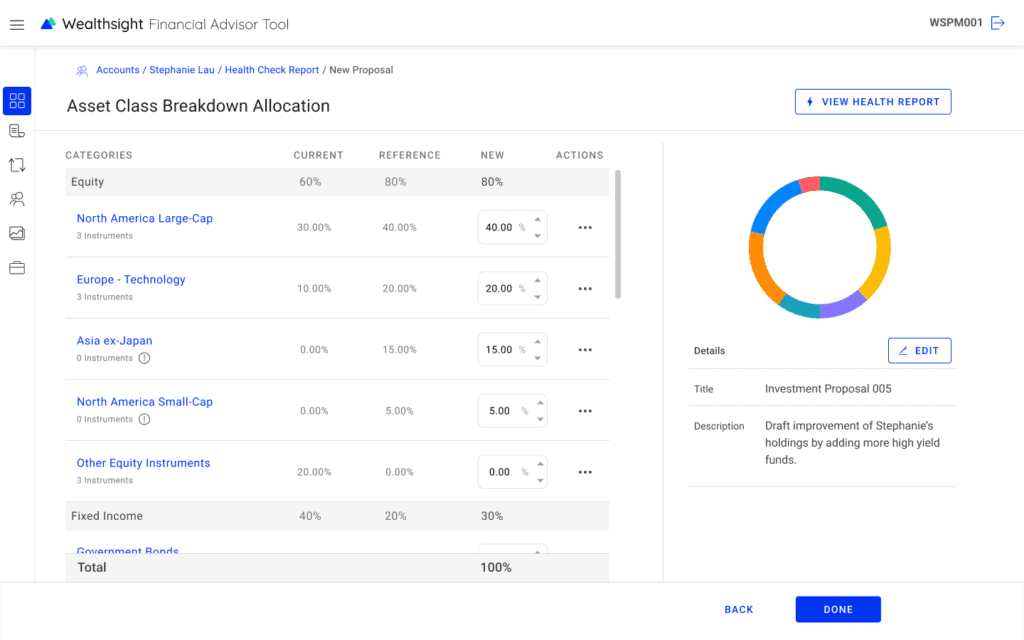Select the portfolio chart icon in sidebar
The image size is (1024, 640).
coord(16,232)
